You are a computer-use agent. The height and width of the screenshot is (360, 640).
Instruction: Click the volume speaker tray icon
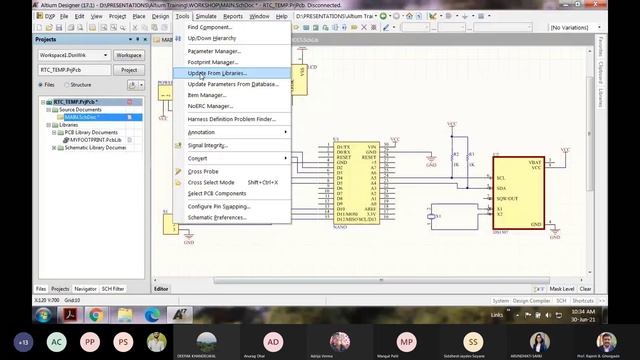click(548, 315)
